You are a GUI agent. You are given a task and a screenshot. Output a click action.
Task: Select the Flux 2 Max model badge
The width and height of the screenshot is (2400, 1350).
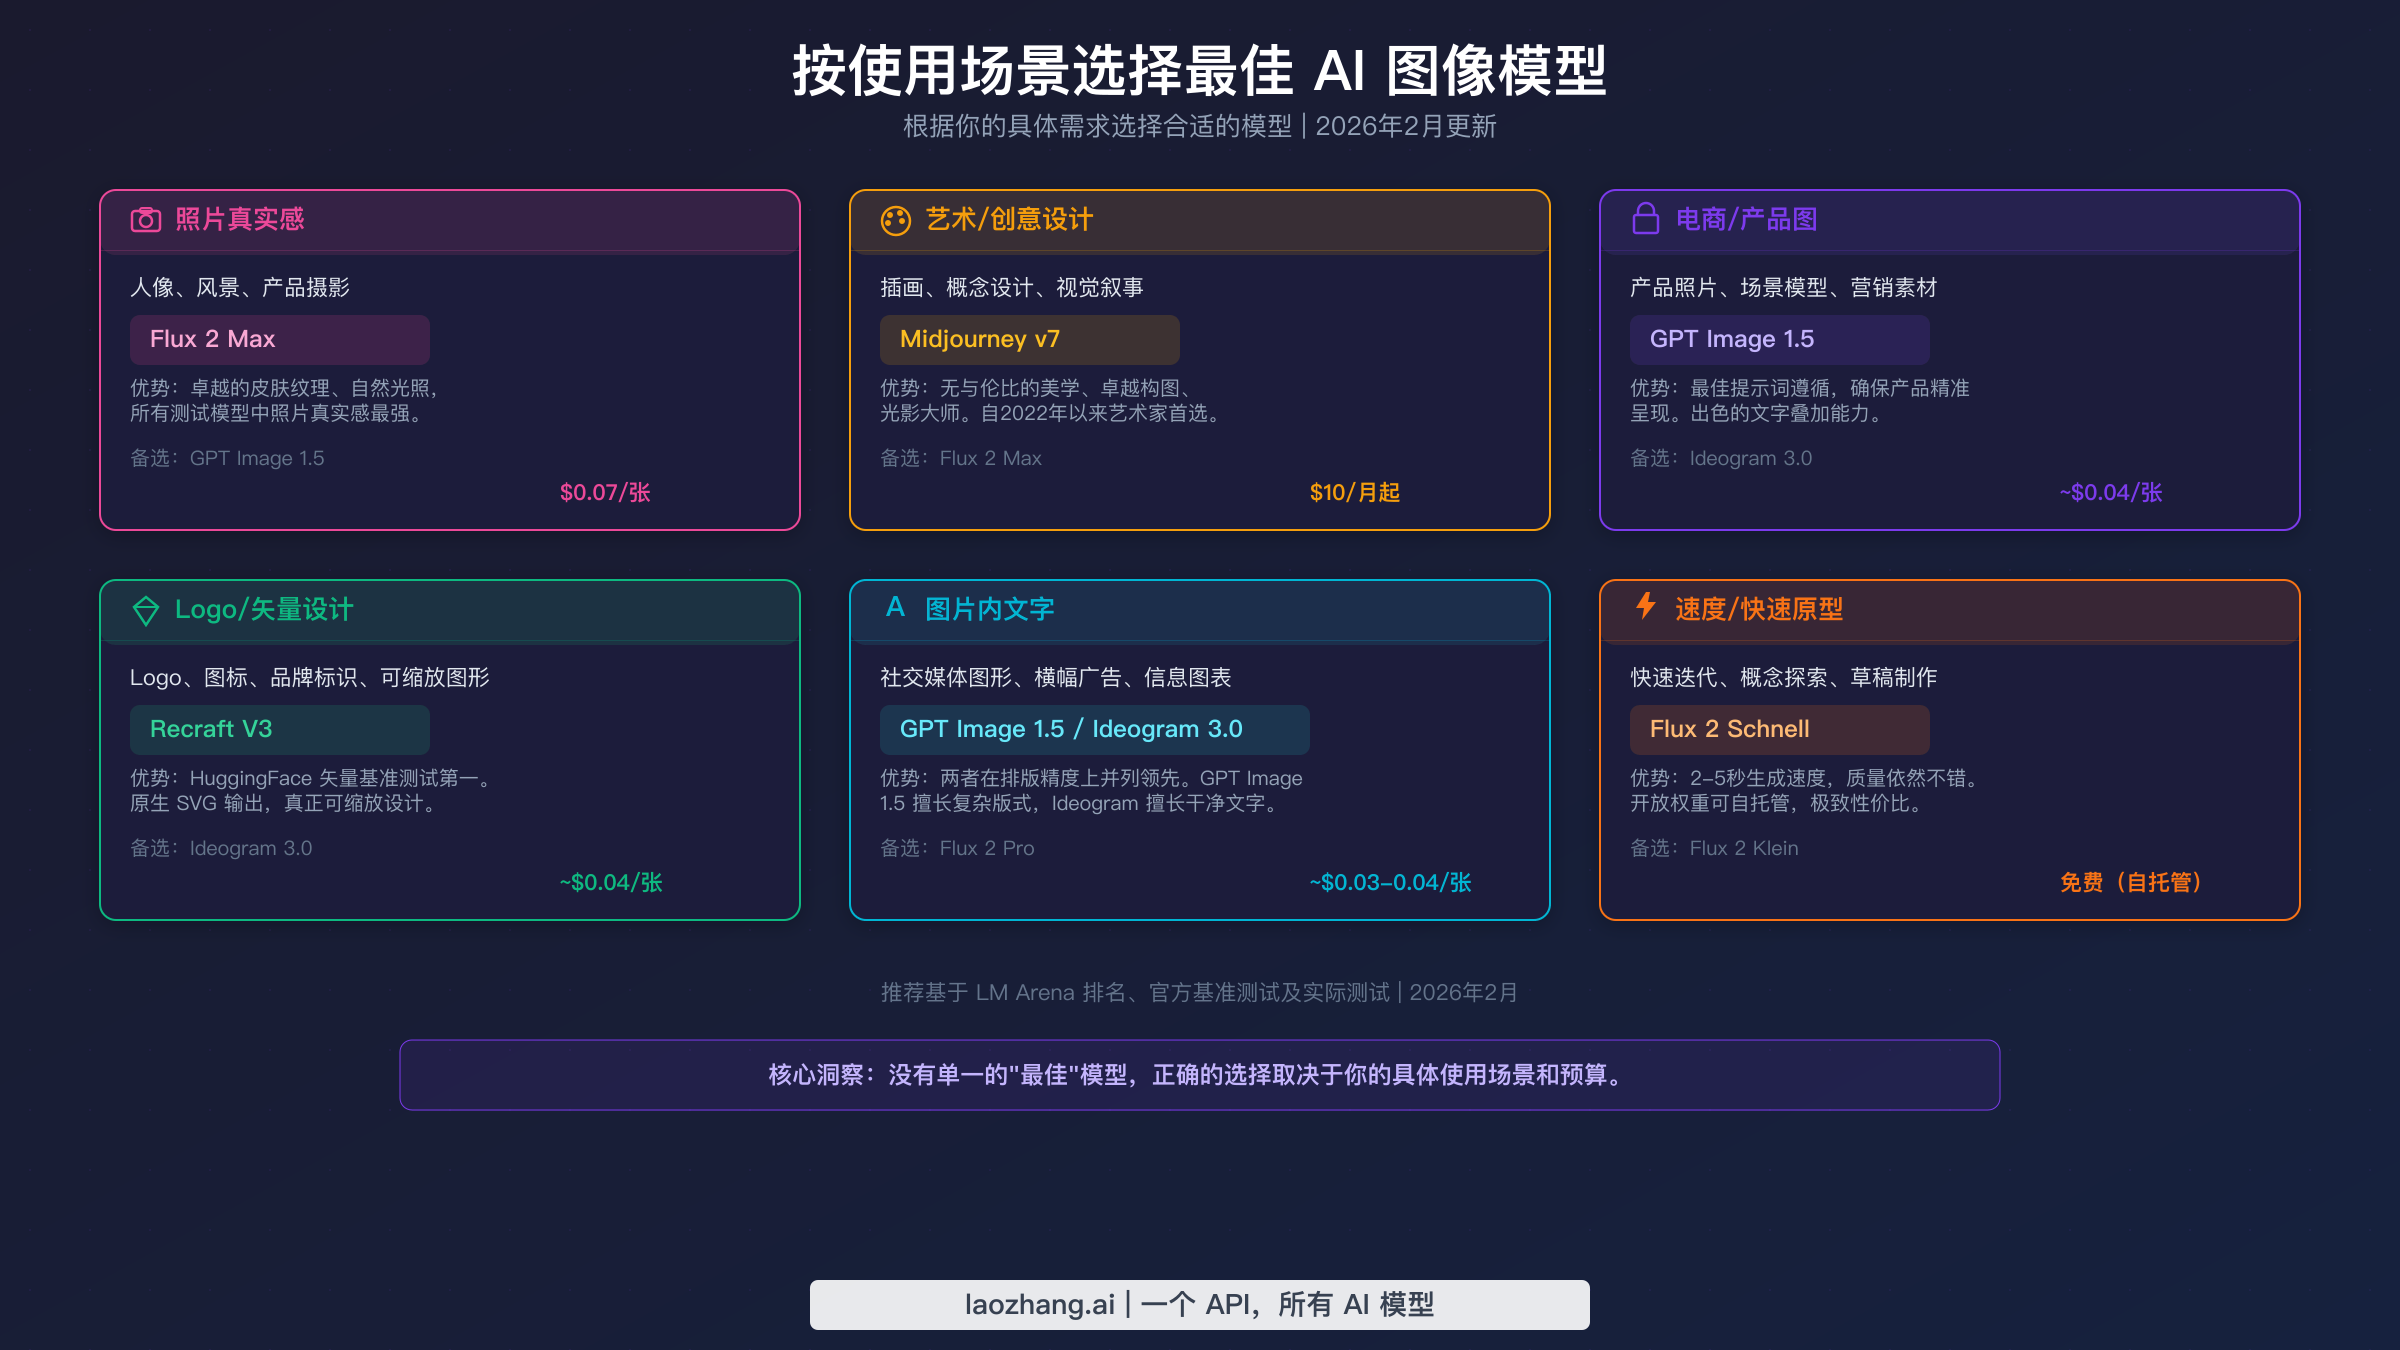tap(279, 339)
